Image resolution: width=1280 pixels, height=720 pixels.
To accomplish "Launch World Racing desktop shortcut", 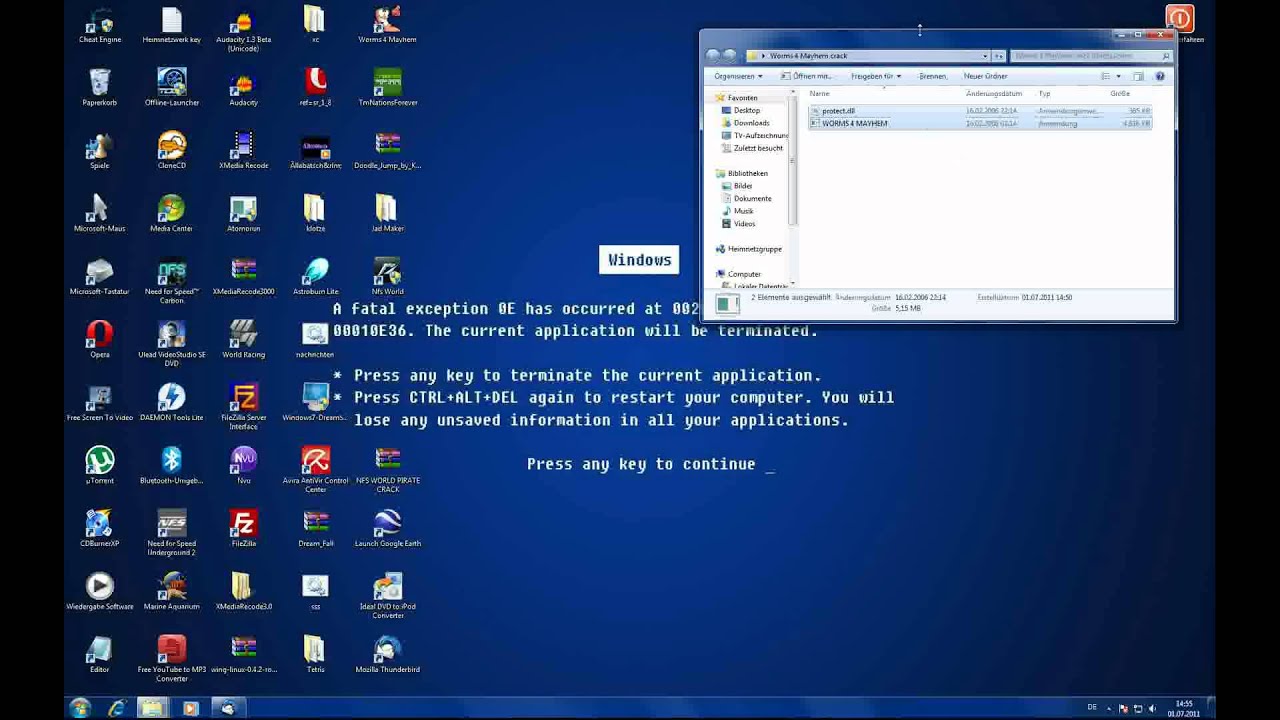I will click(x=243, y=340).
